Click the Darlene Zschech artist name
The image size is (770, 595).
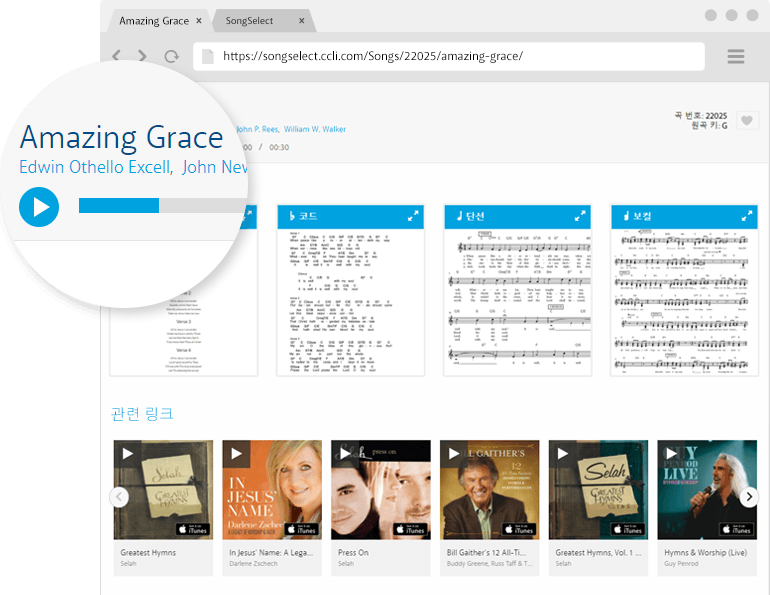(x=253, y=564)
